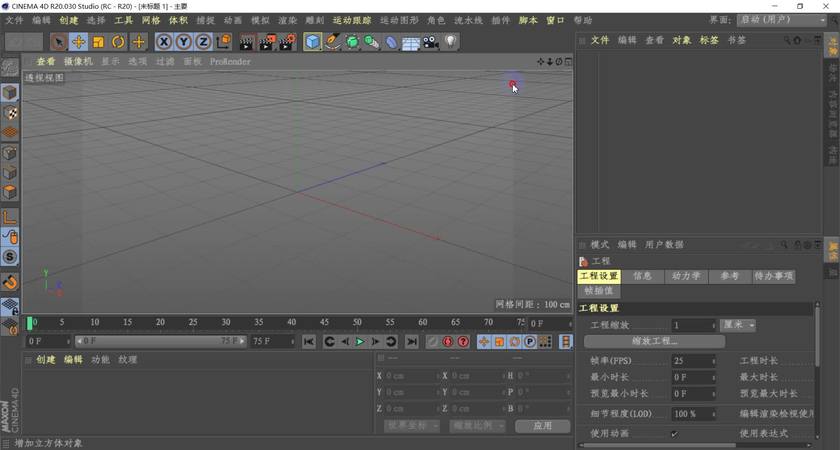Open the 文件 menu in main menu bar

[14, 20]
